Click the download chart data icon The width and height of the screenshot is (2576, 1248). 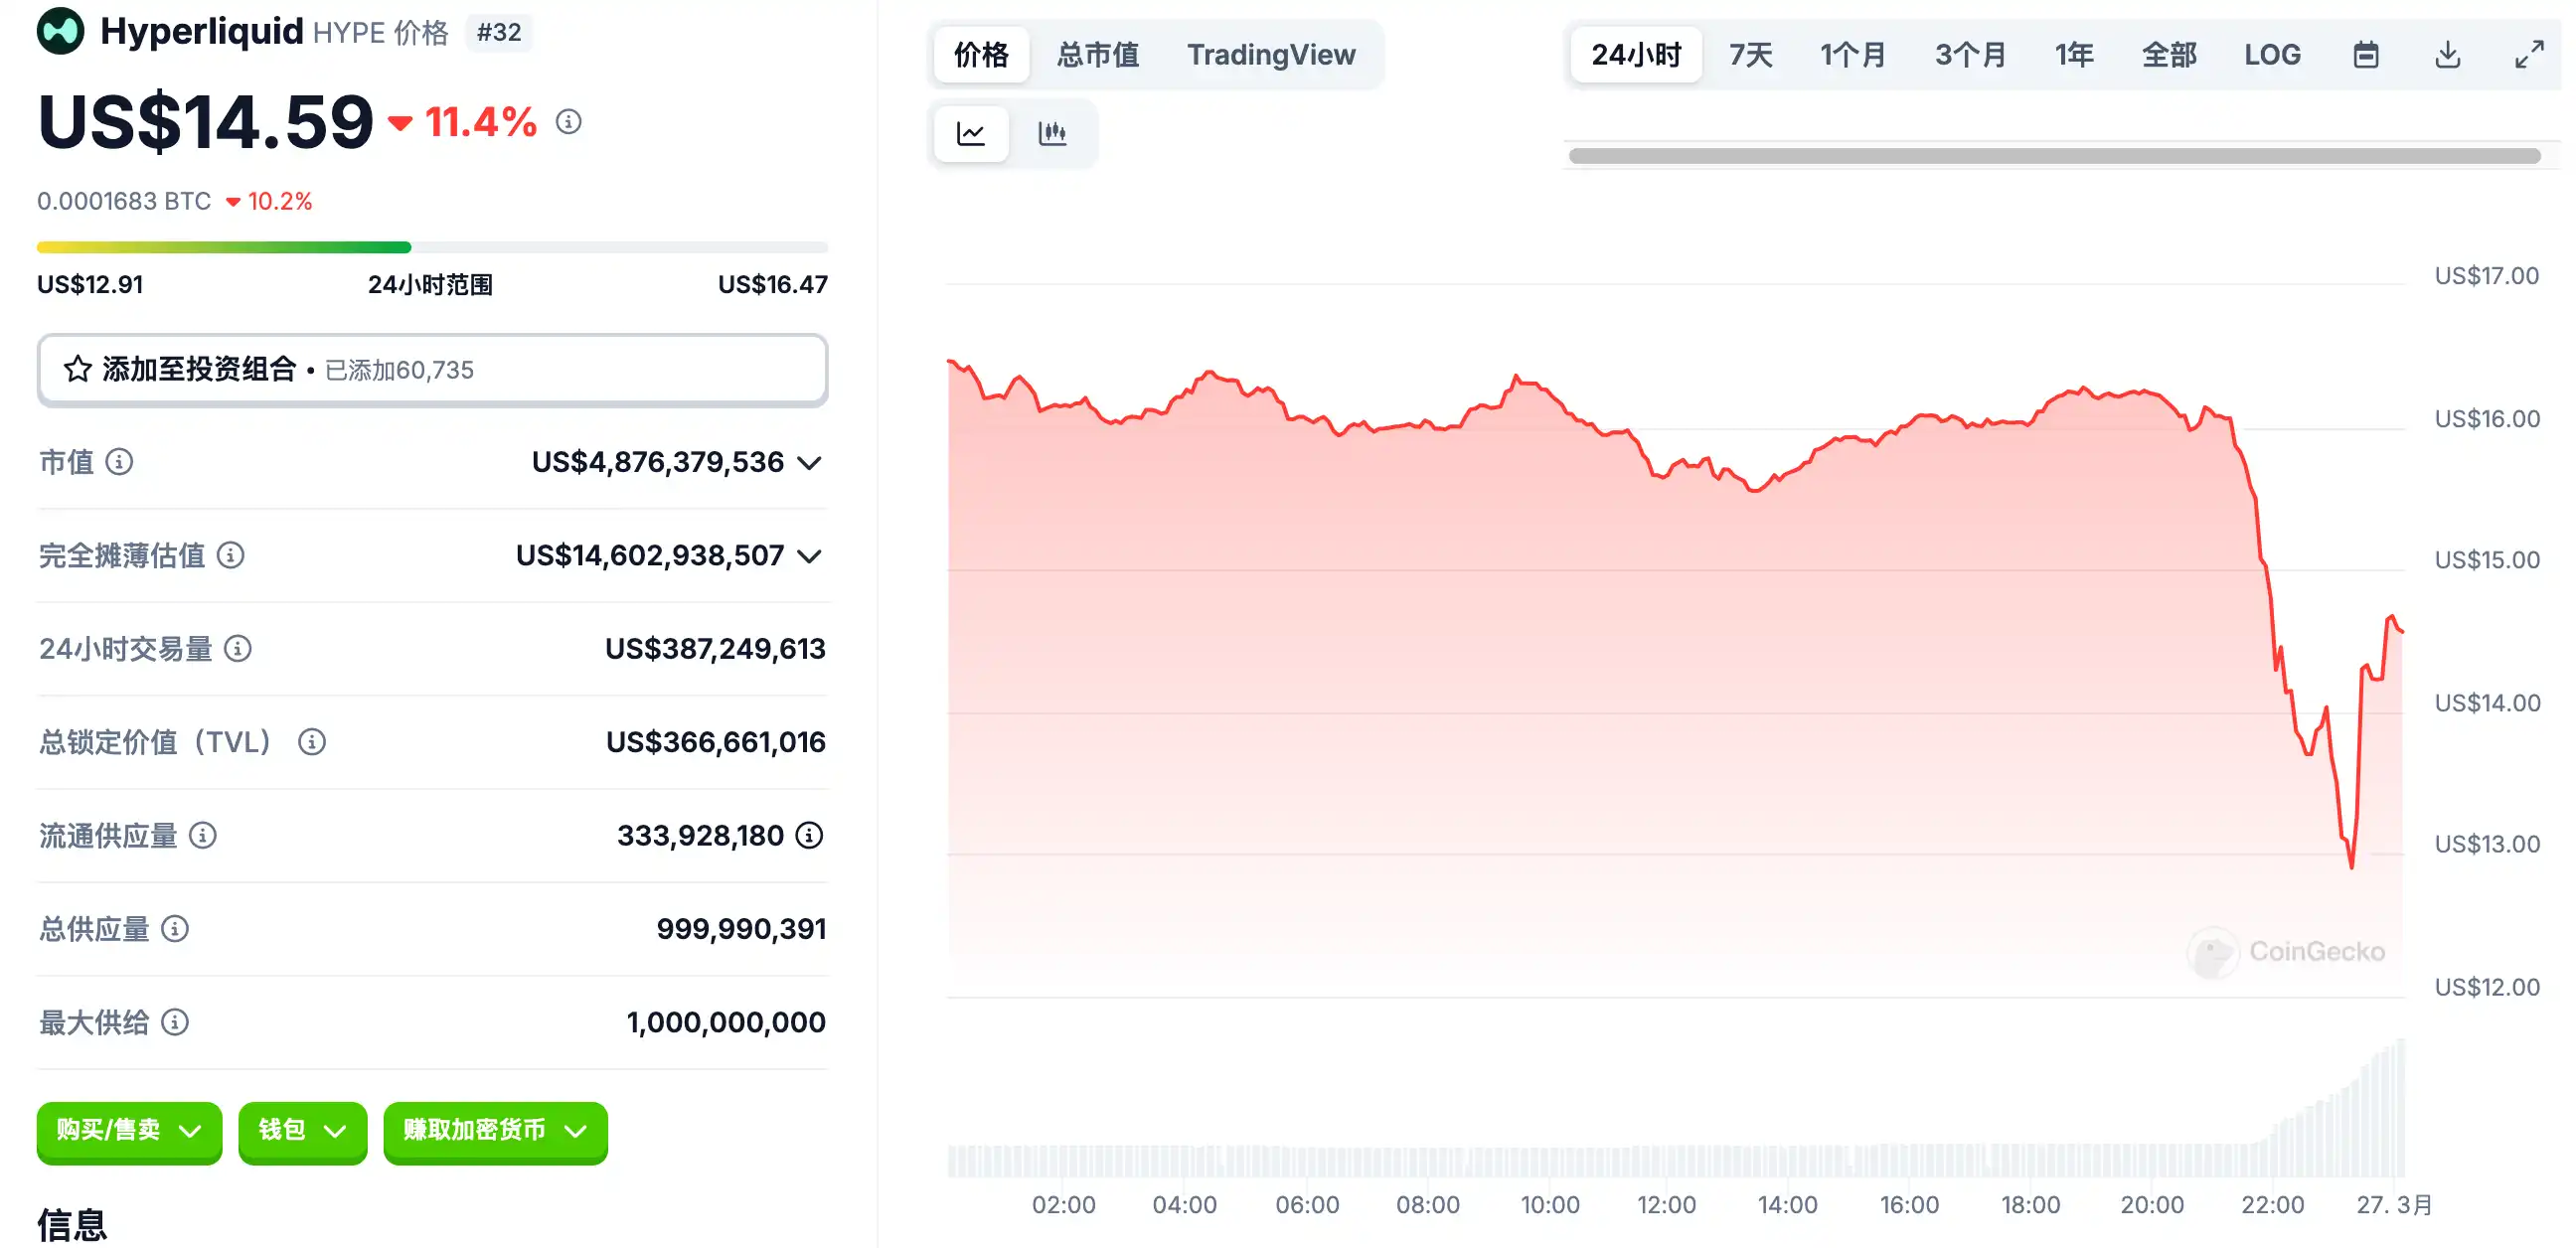pos(2447,54)
